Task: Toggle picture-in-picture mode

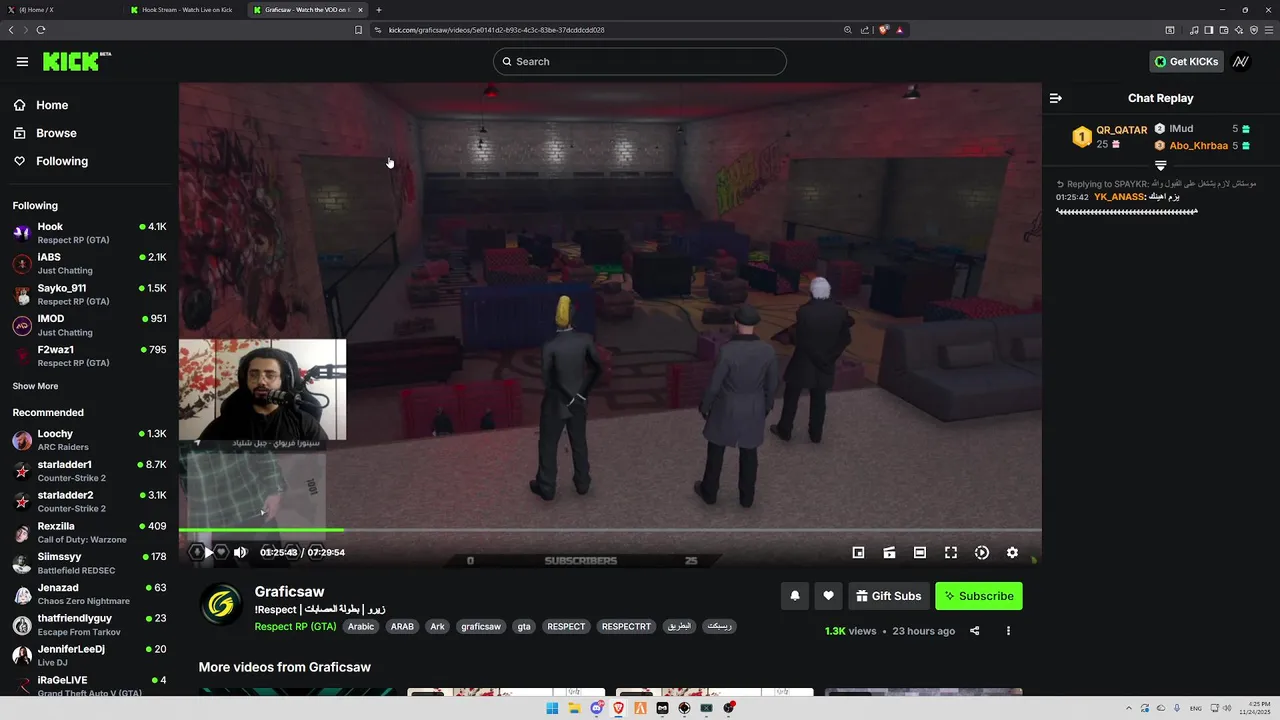Action: click(x=858, y=552)
